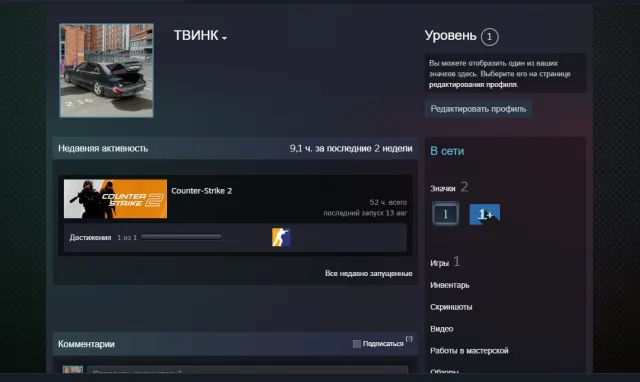Open the Видео link

tap(442, 329)
